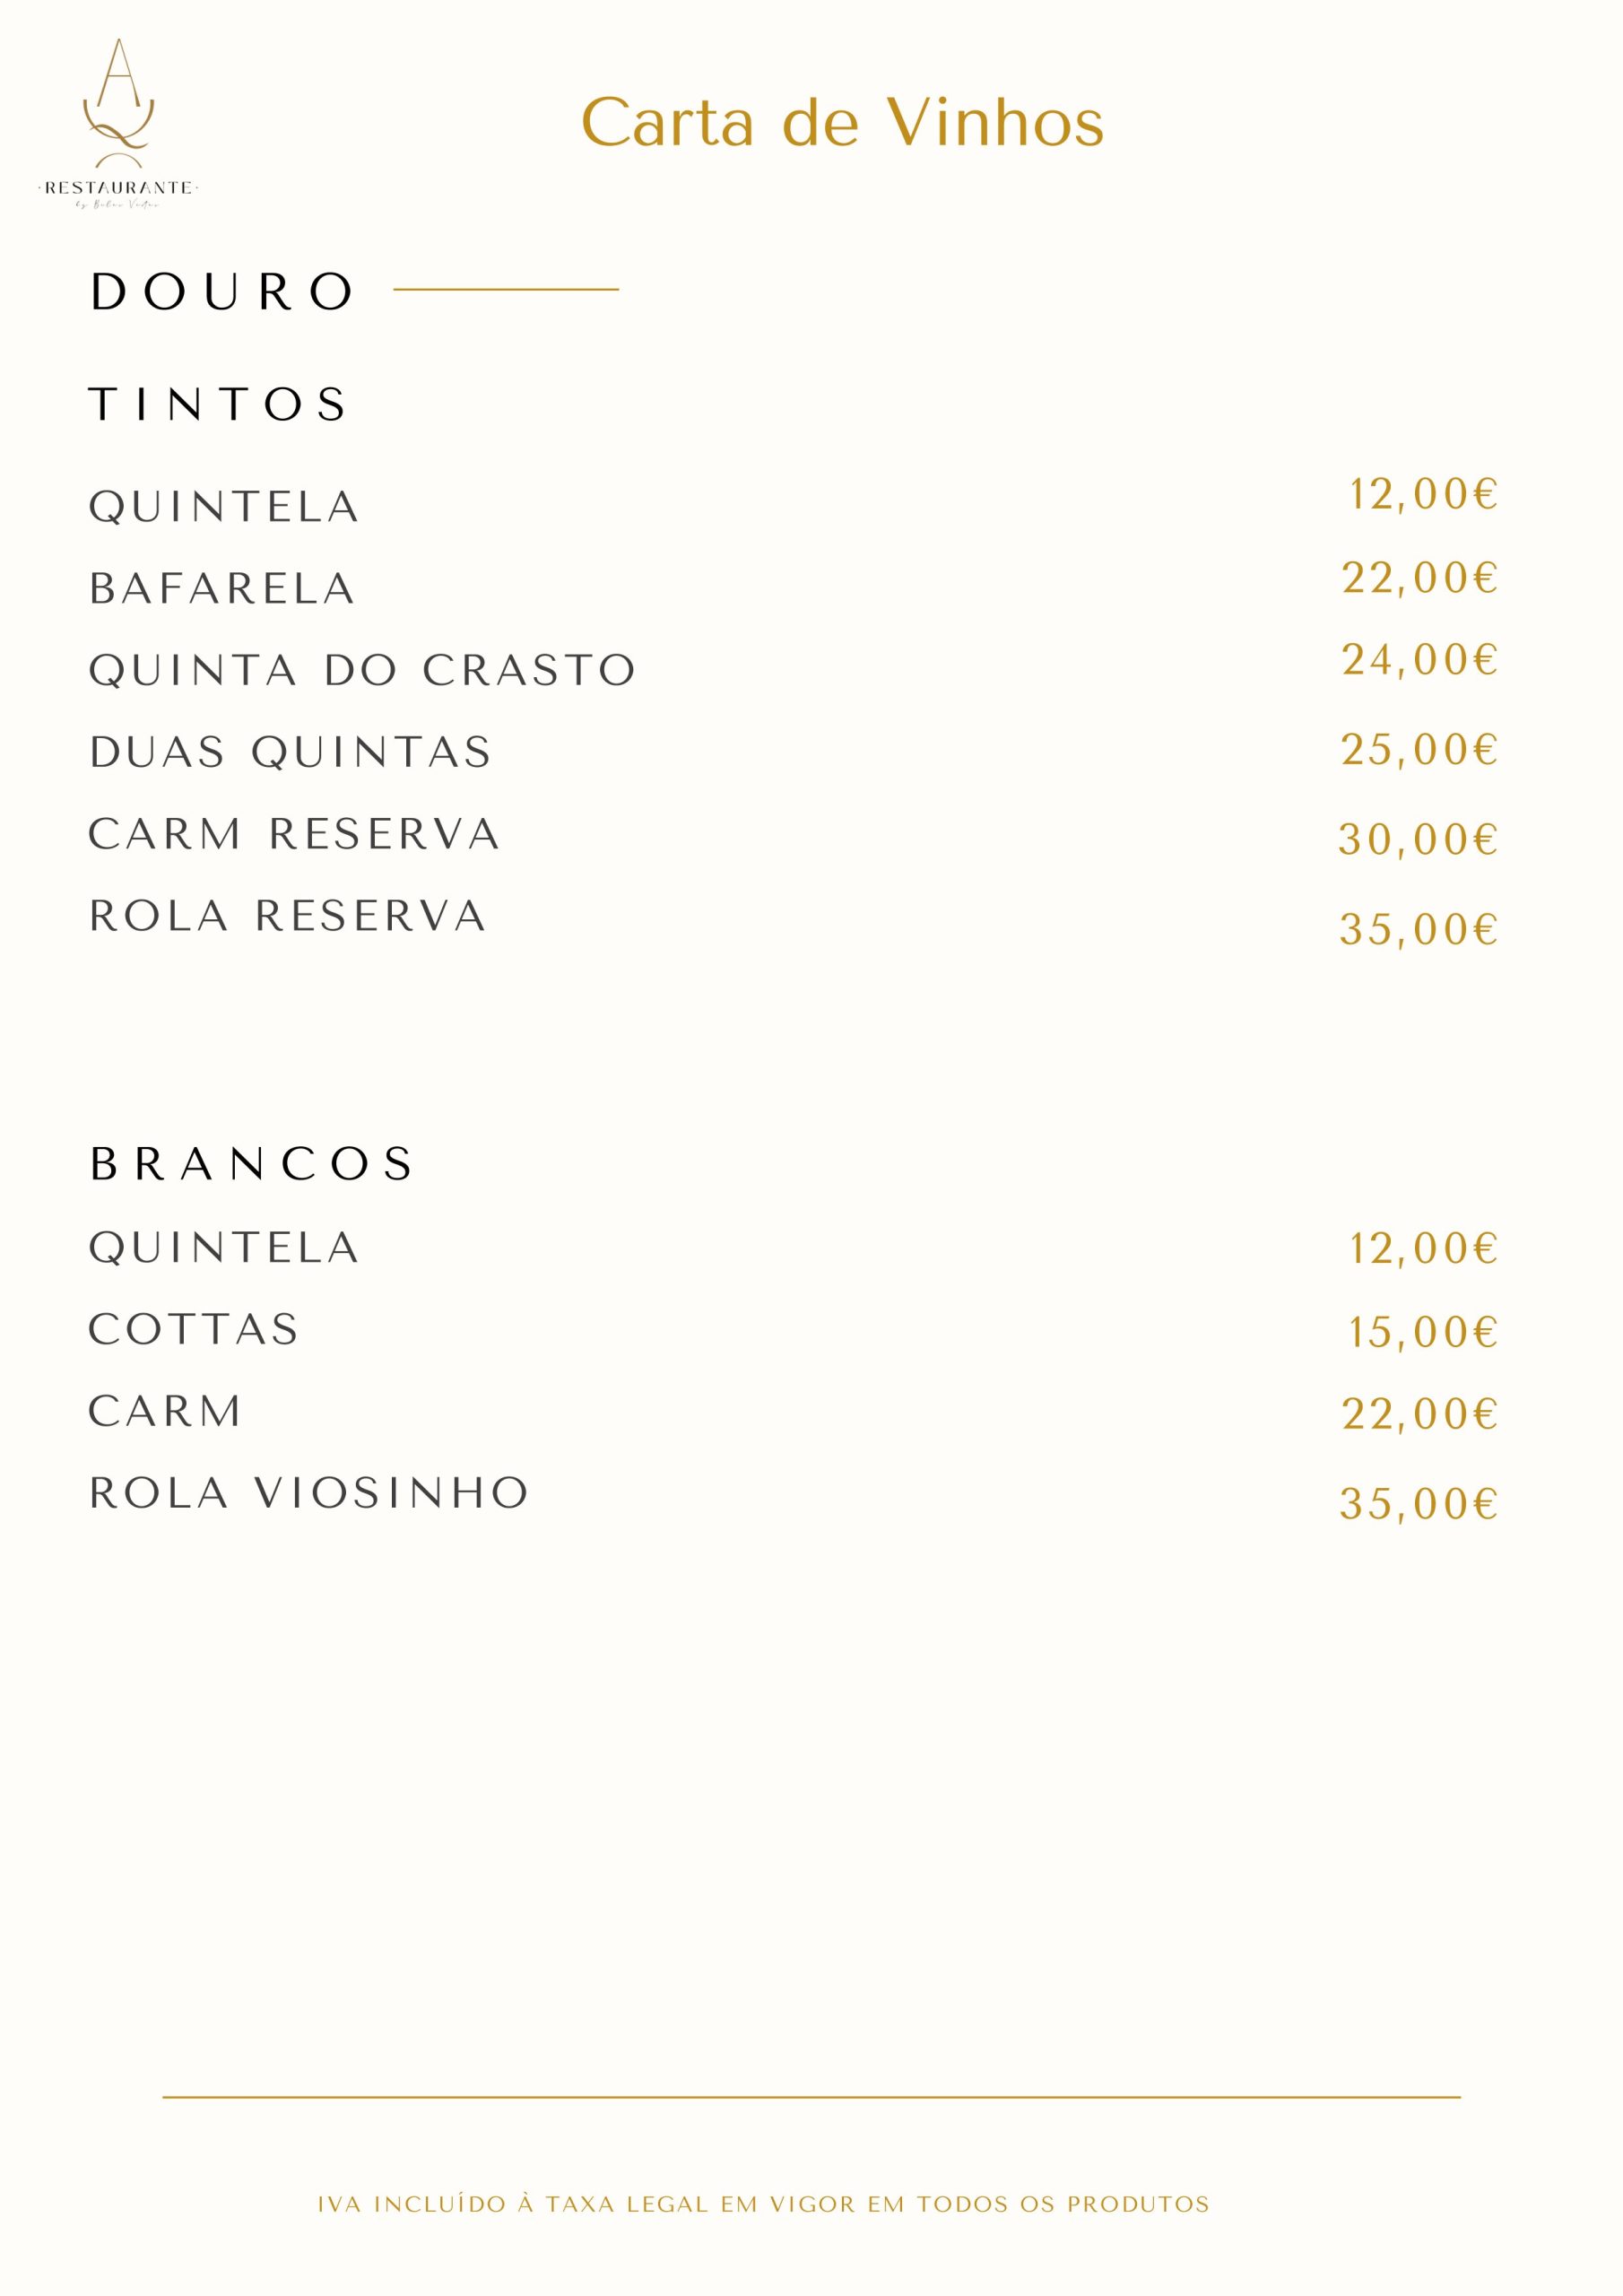
Task: Select the DOURO region heading
Action: (222, 292)
